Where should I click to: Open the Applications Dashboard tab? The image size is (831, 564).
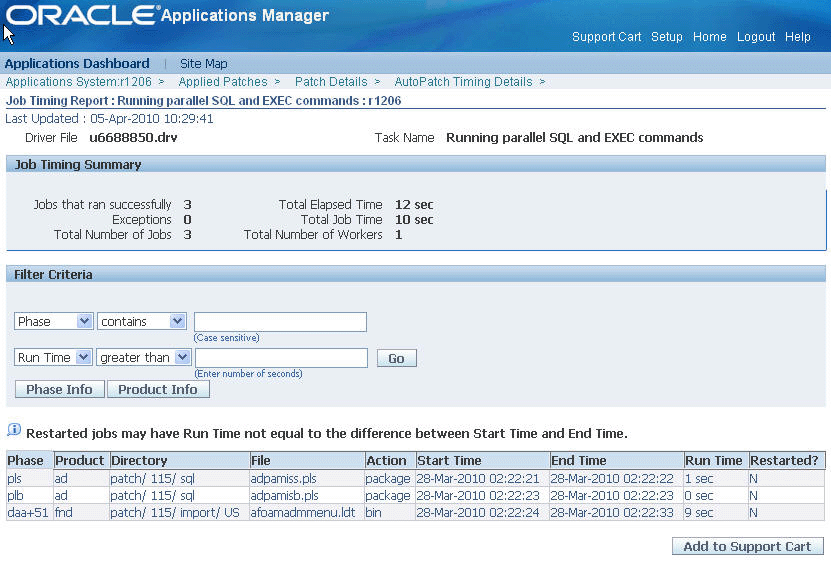click(x=77, y=64)
